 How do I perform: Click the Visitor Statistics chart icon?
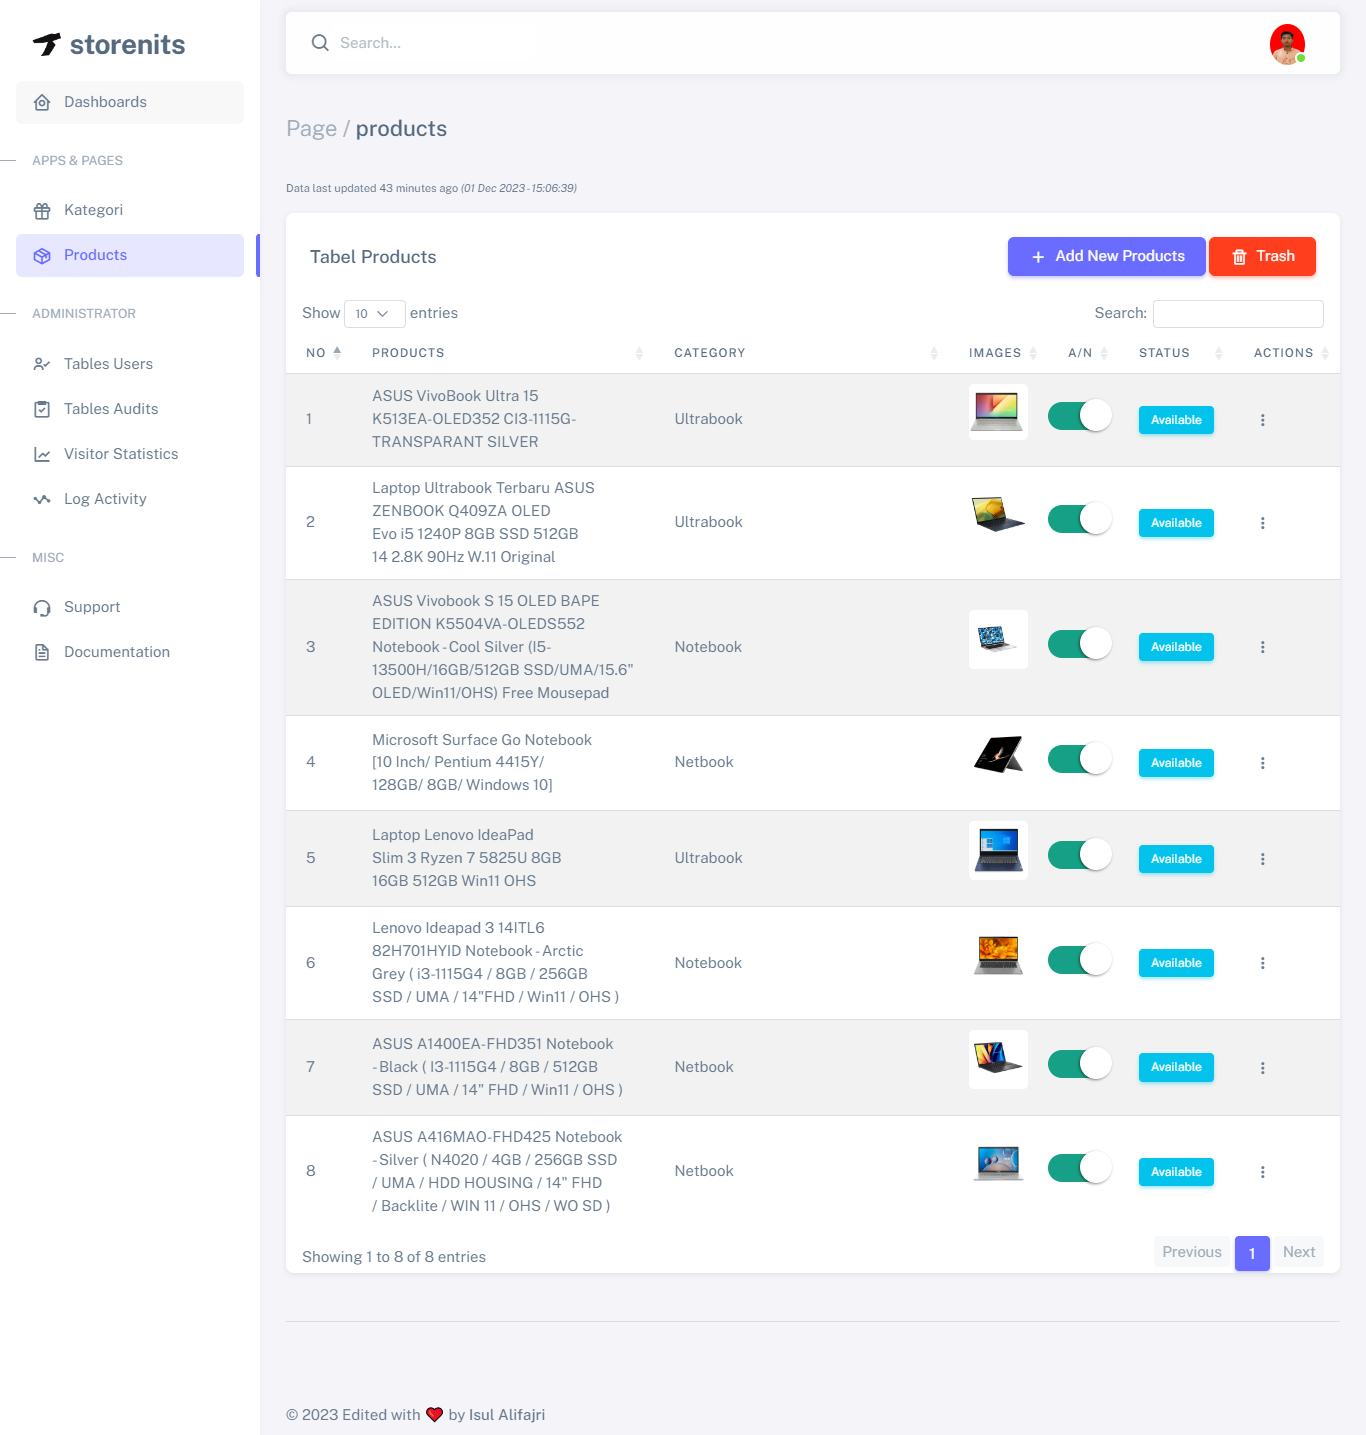pos(42,455)
